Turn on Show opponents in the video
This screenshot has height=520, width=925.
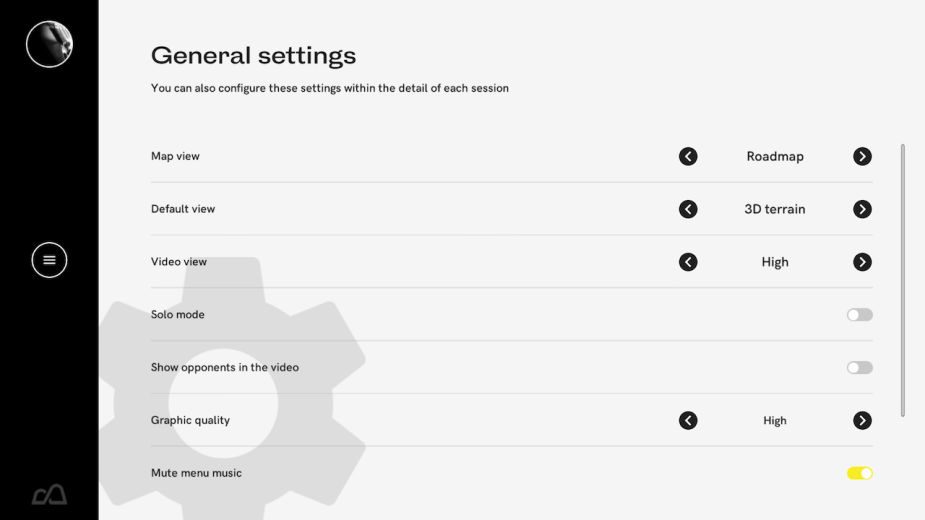pyautogui.click(x=859, y=368)
